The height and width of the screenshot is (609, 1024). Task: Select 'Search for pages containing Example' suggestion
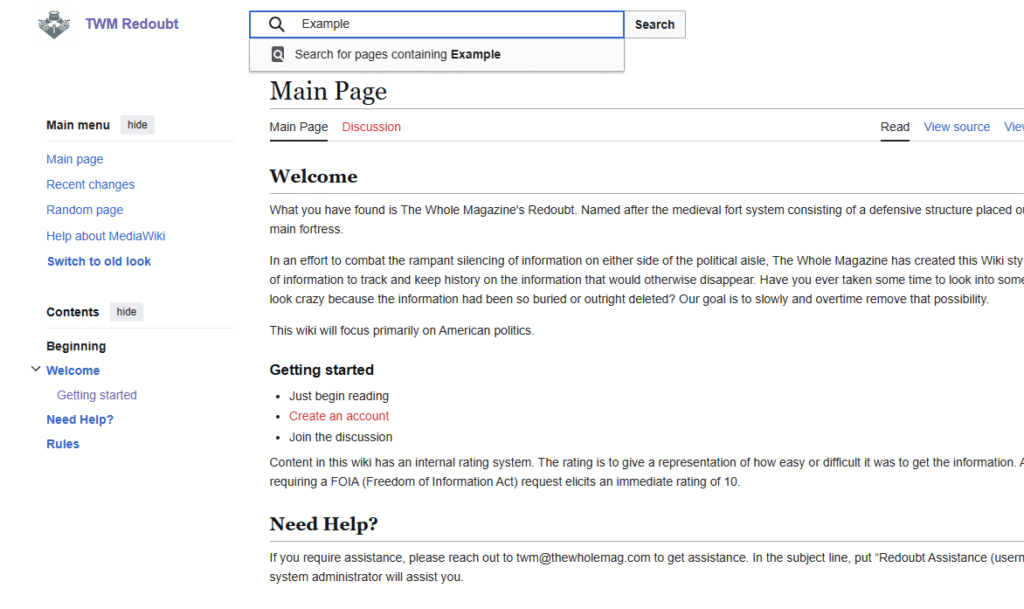coord(397,55)
